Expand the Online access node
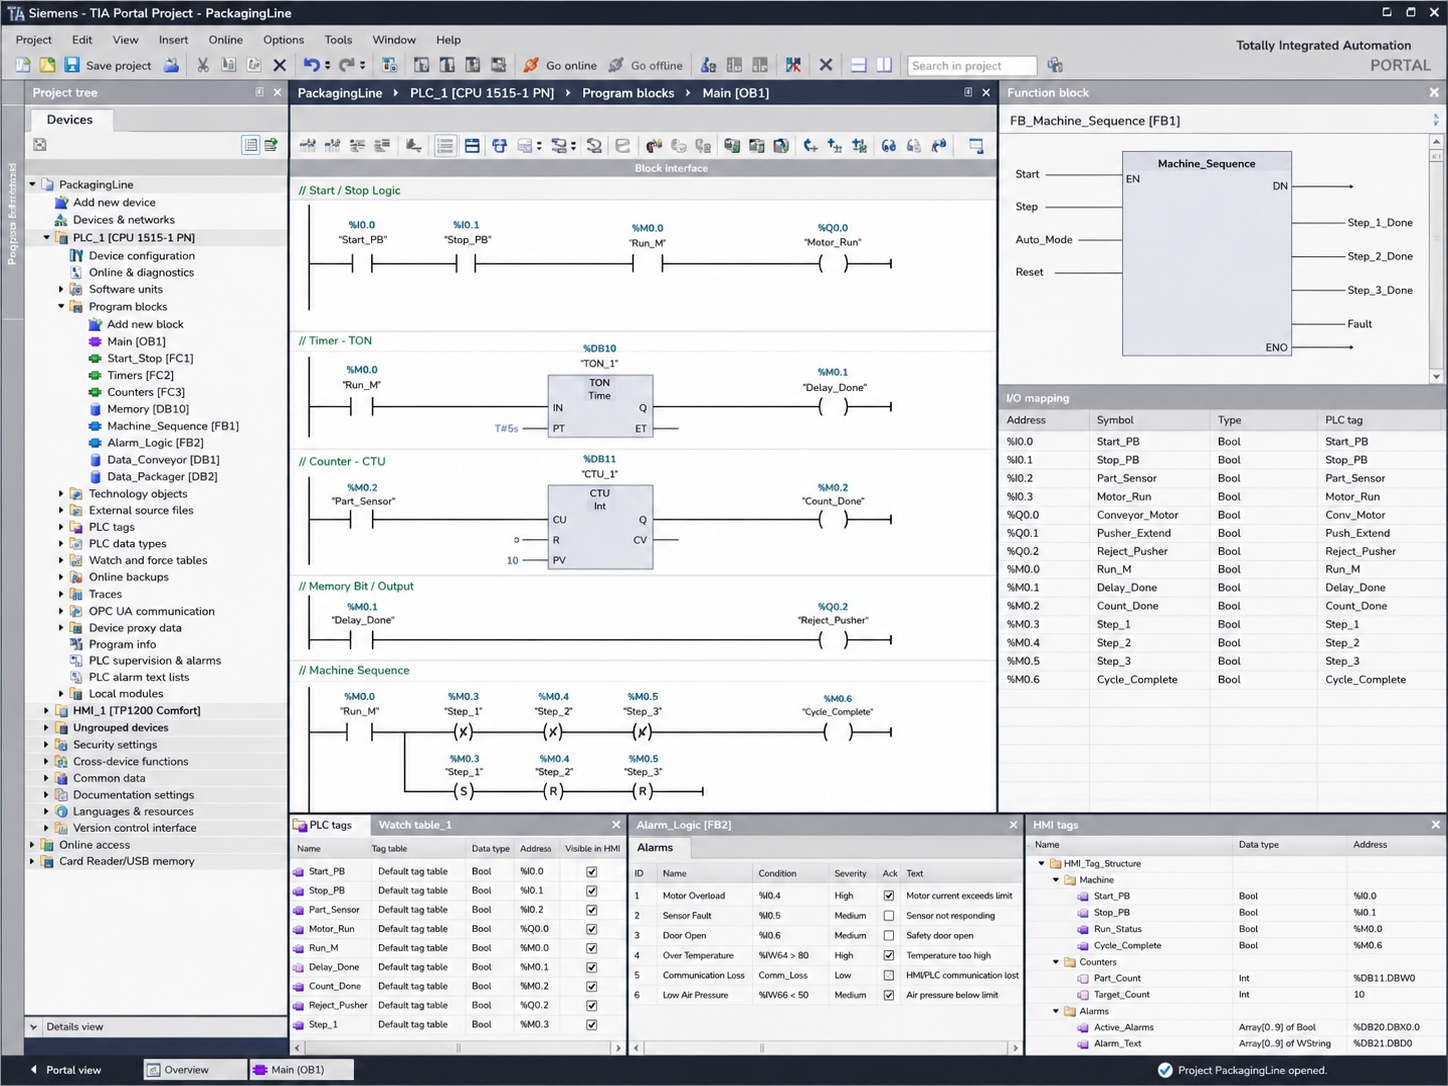This screenshot has height=1086, width=1448. [32, 845]
